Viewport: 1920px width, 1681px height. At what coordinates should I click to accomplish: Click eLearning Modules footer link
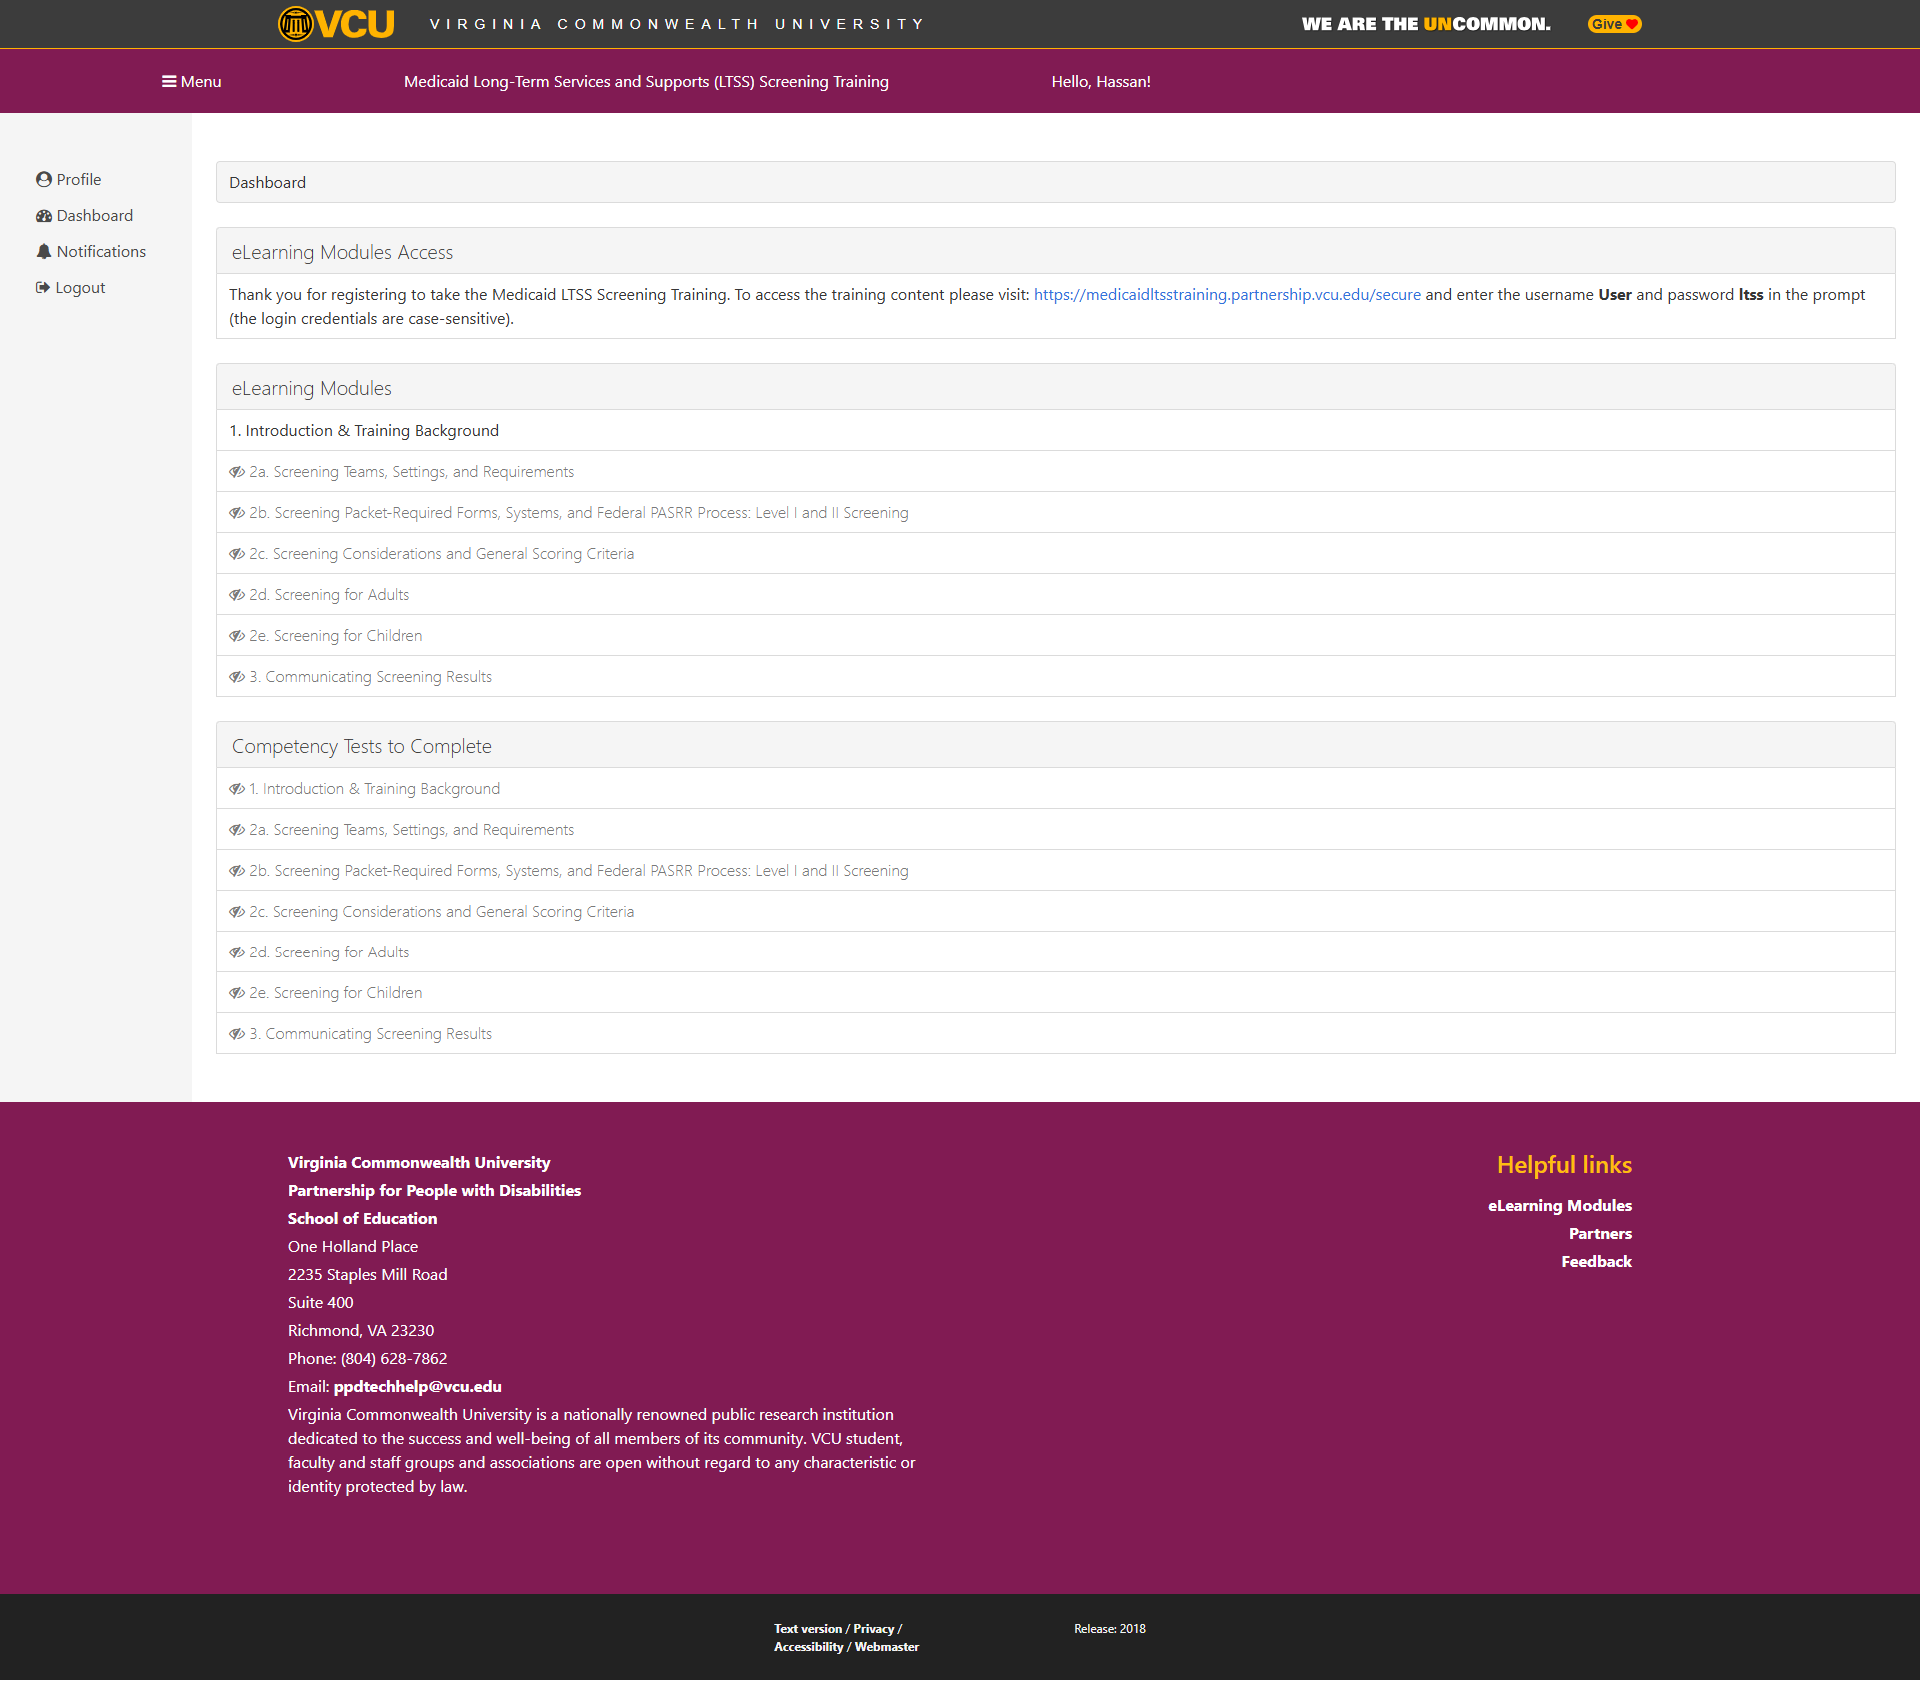point(1559,1206)
